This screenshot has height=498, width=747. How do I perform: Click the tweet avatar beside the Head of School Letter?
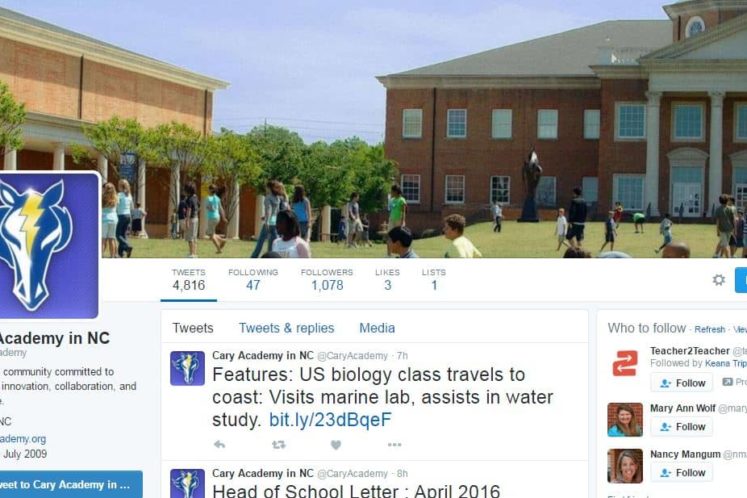pos(187,484)
